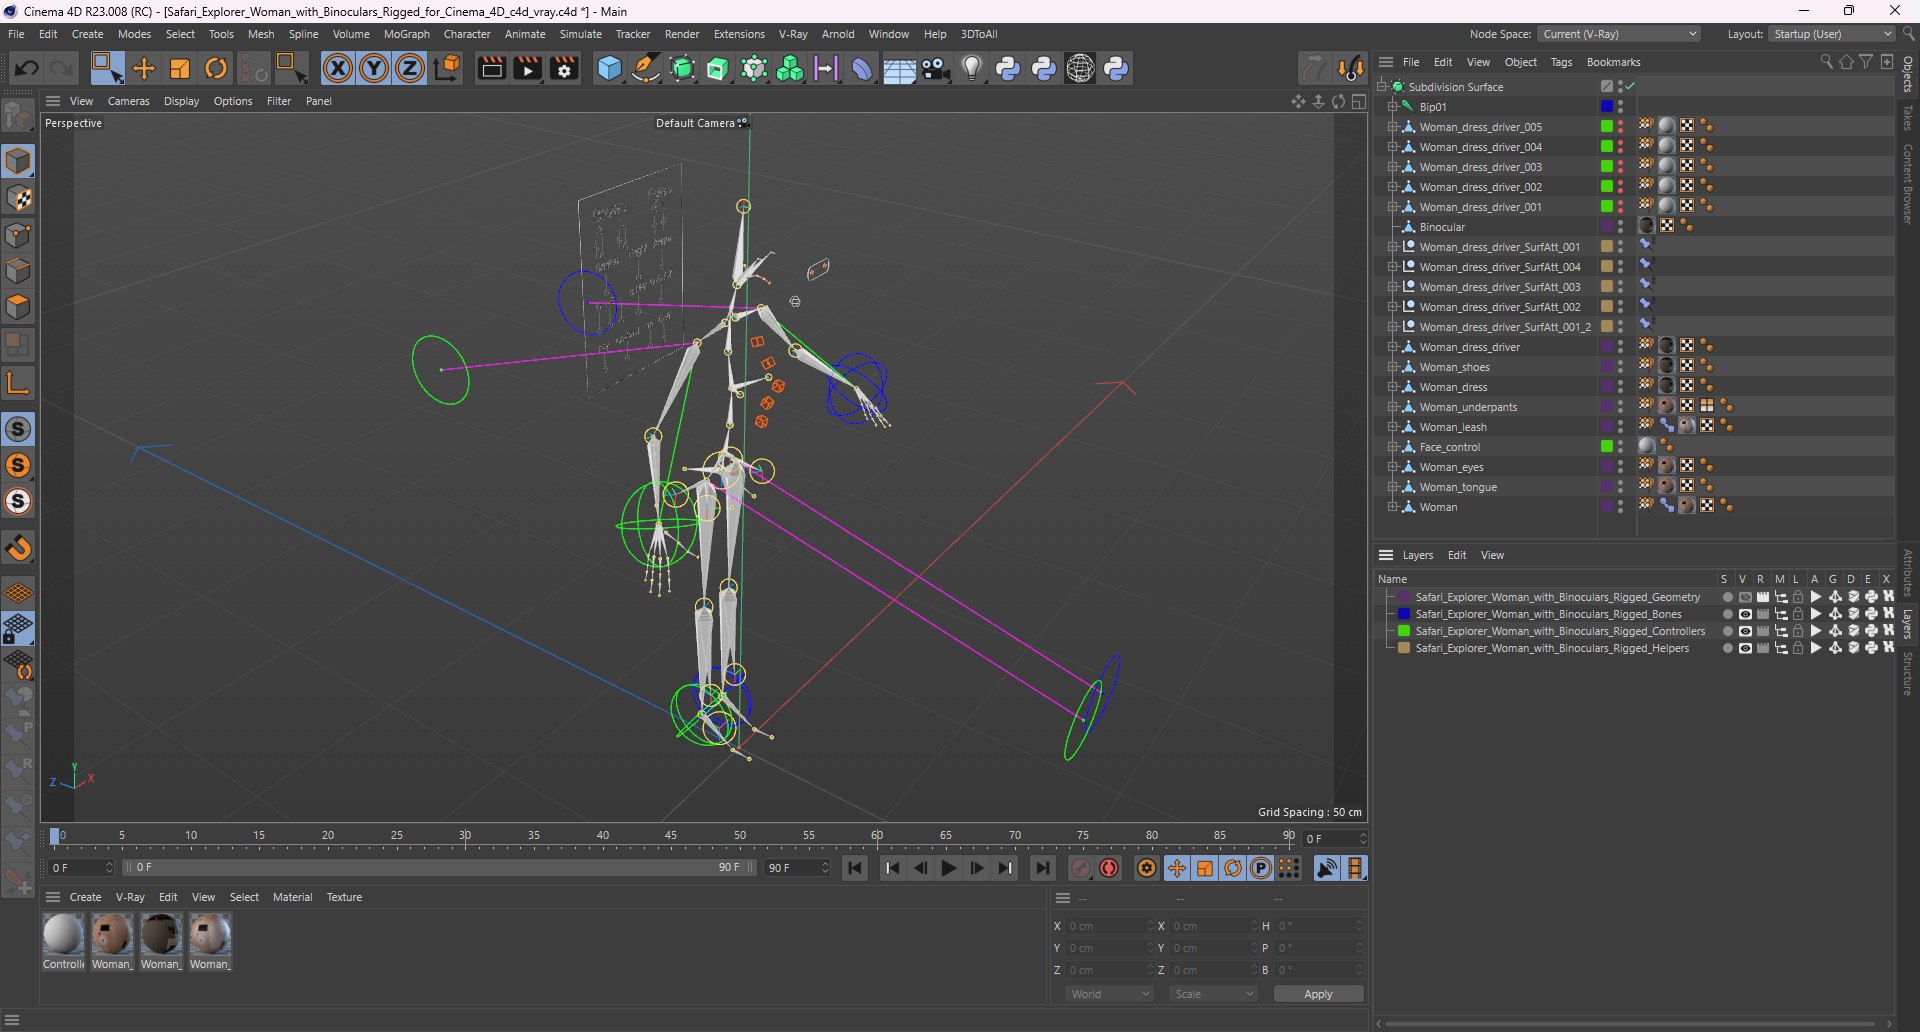Screen dimensions: 1920x1032
Task: Add a Cube primitive from the toolbar
Action: (x=609, y=68)
